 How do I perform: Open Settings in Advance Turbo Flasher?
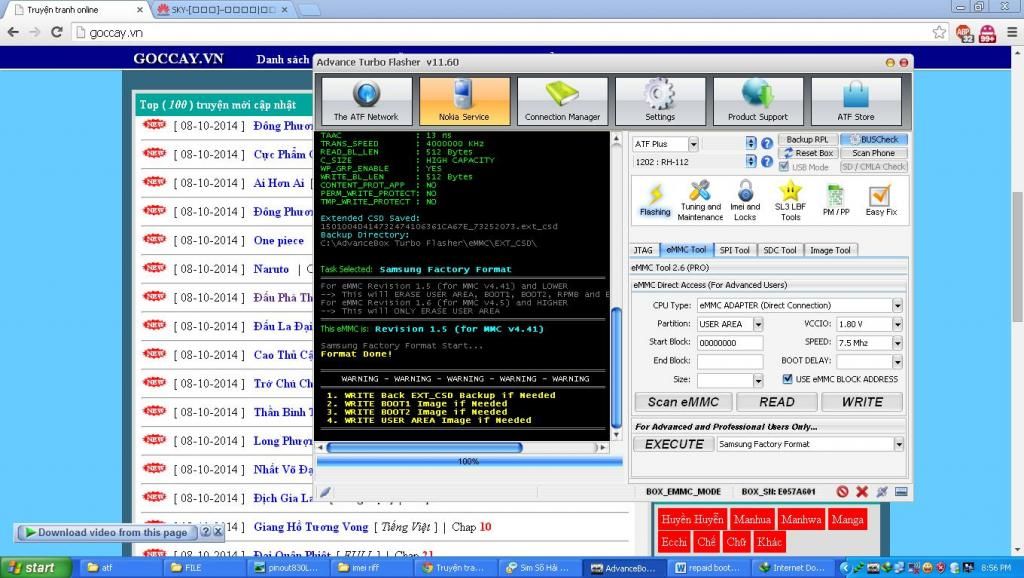pyautogui.click(x=660, y=101)
